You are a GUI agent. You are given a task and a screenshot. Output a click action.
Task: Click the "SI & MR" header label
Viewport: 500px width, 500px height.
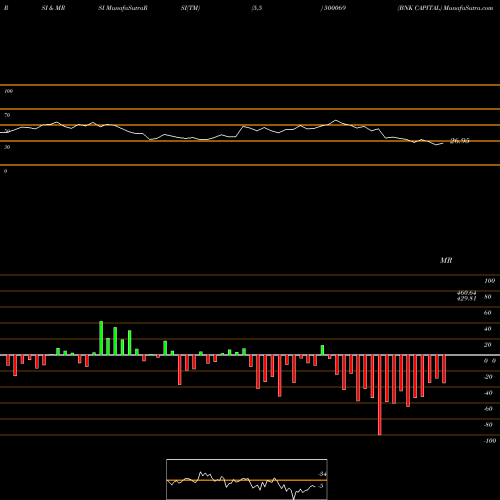53,8
